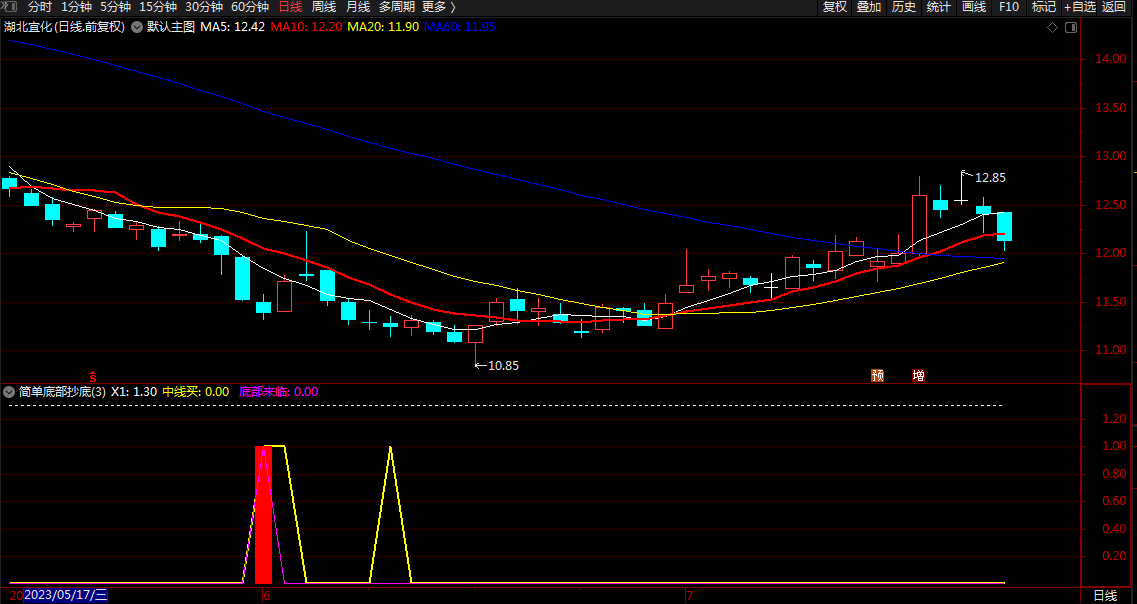The width and height of the screenshot is (1137, 604).
Task: Switch to the 5分钟 period tab
Action: click(115, 7)
